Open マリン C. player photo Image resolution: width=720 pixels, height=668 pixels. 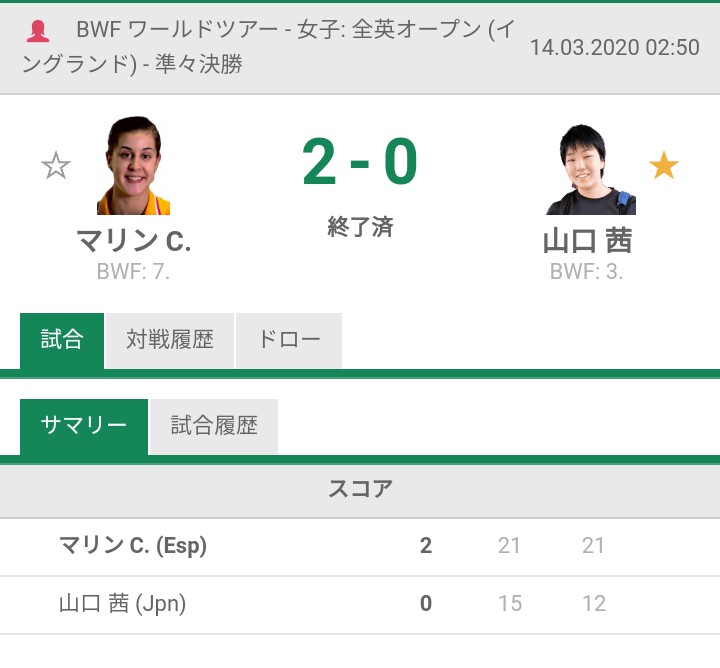133,166
